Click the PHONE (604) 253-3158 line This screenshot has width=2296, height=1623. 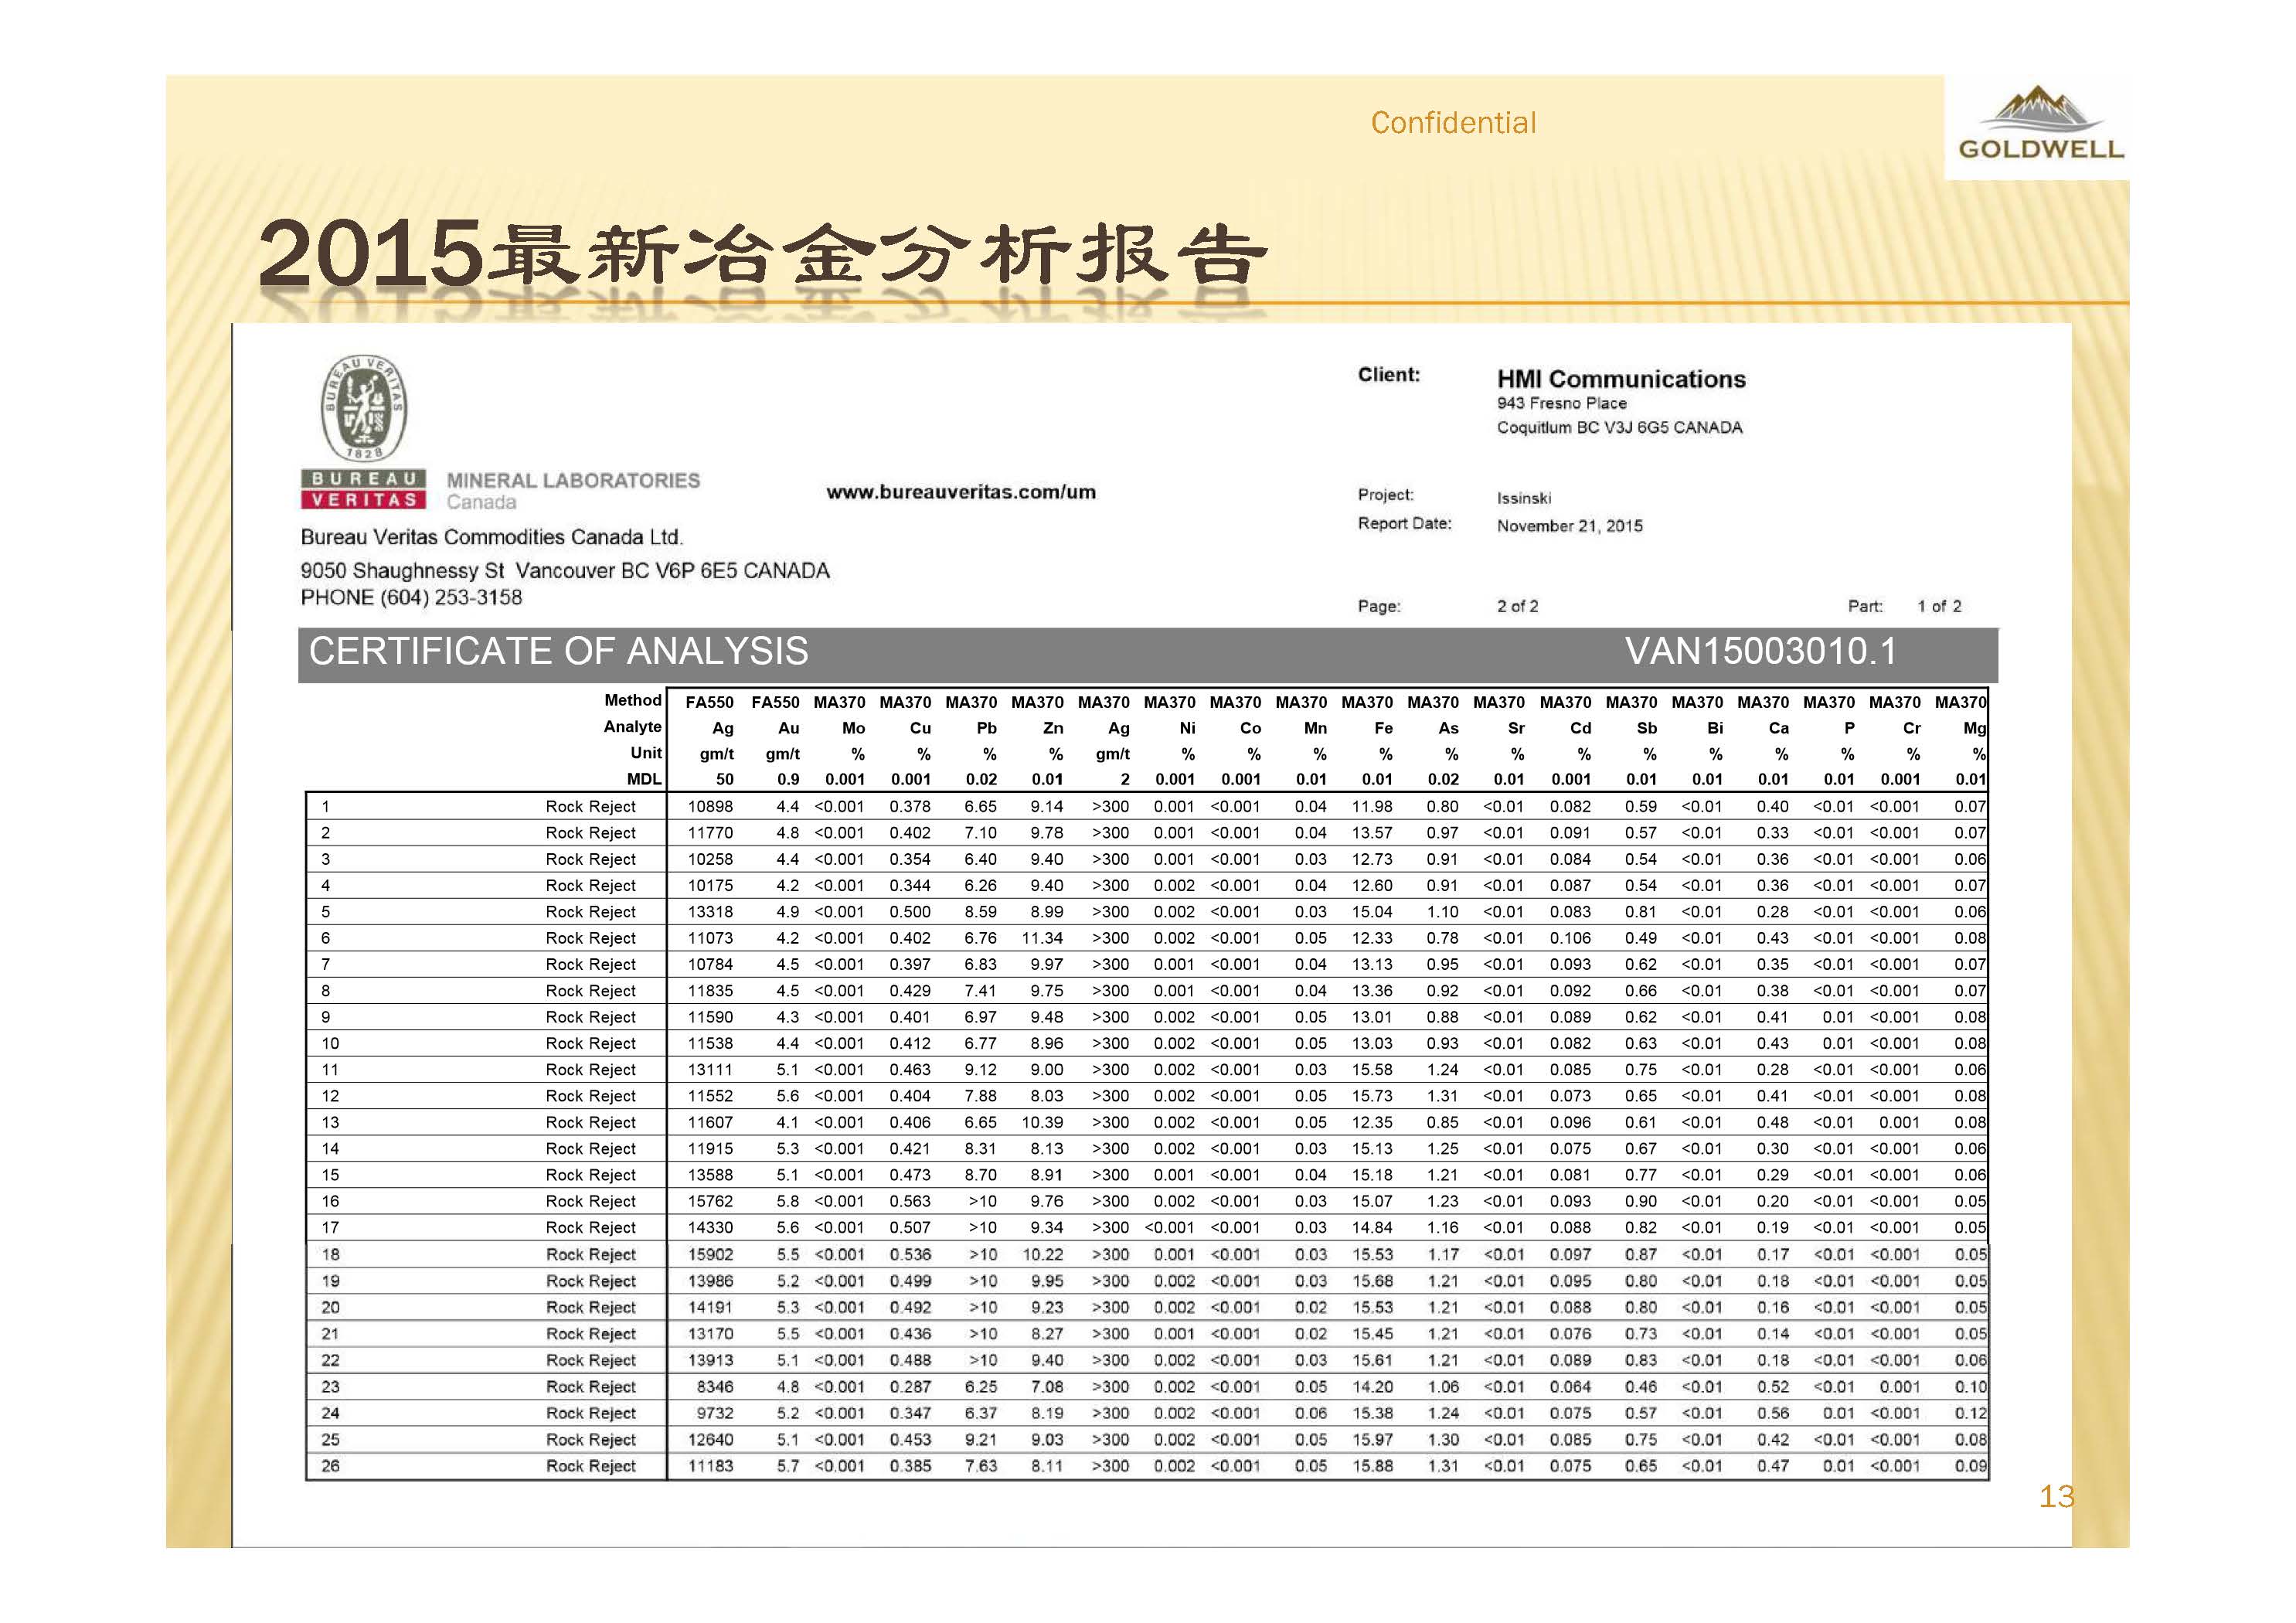click(x=411, y=598)
